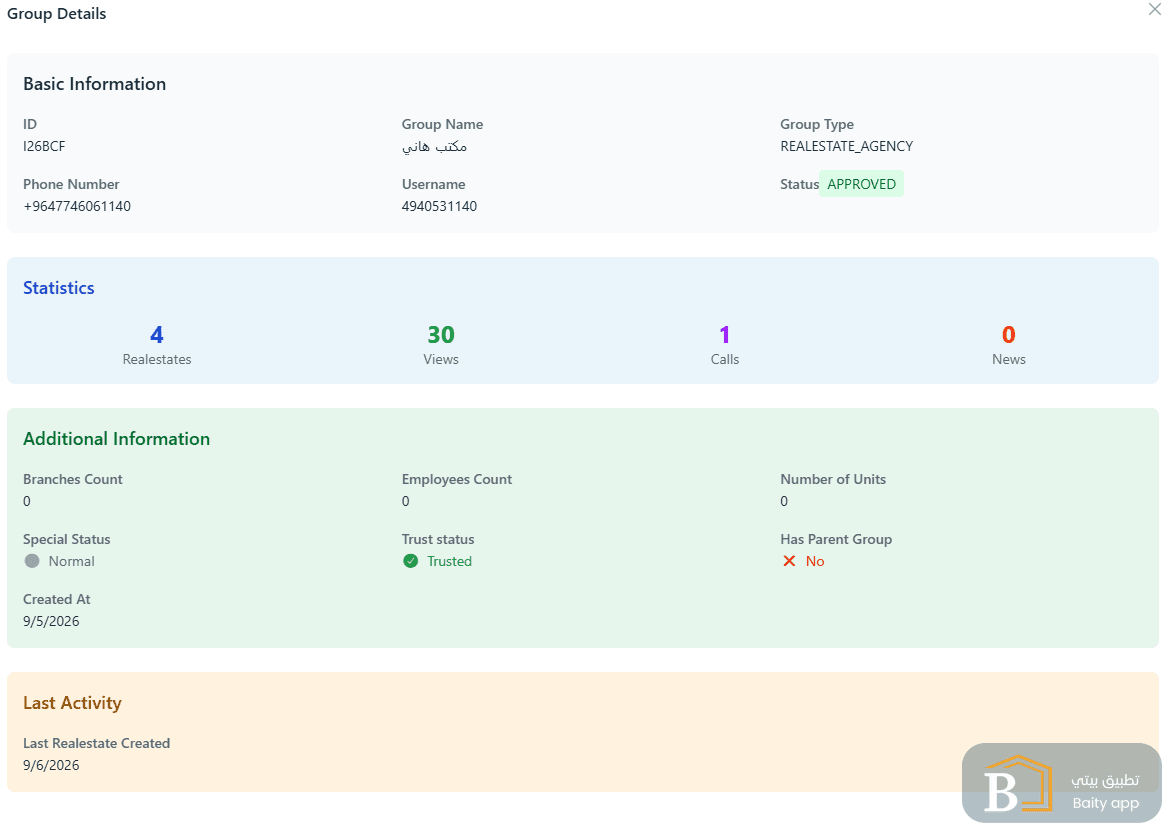This screenshot has height=823, width=1162.
Task: Select the Number of Units value 0
Action: coord(784,501)
